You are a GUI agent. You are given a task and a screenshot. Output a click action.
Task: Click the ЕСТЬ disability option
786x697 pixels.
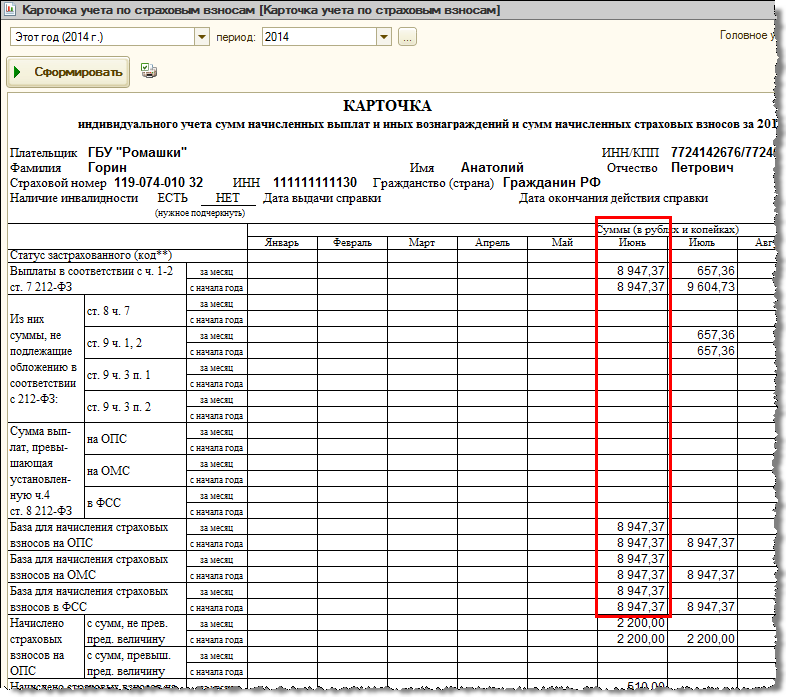click(x=172, y=198)
